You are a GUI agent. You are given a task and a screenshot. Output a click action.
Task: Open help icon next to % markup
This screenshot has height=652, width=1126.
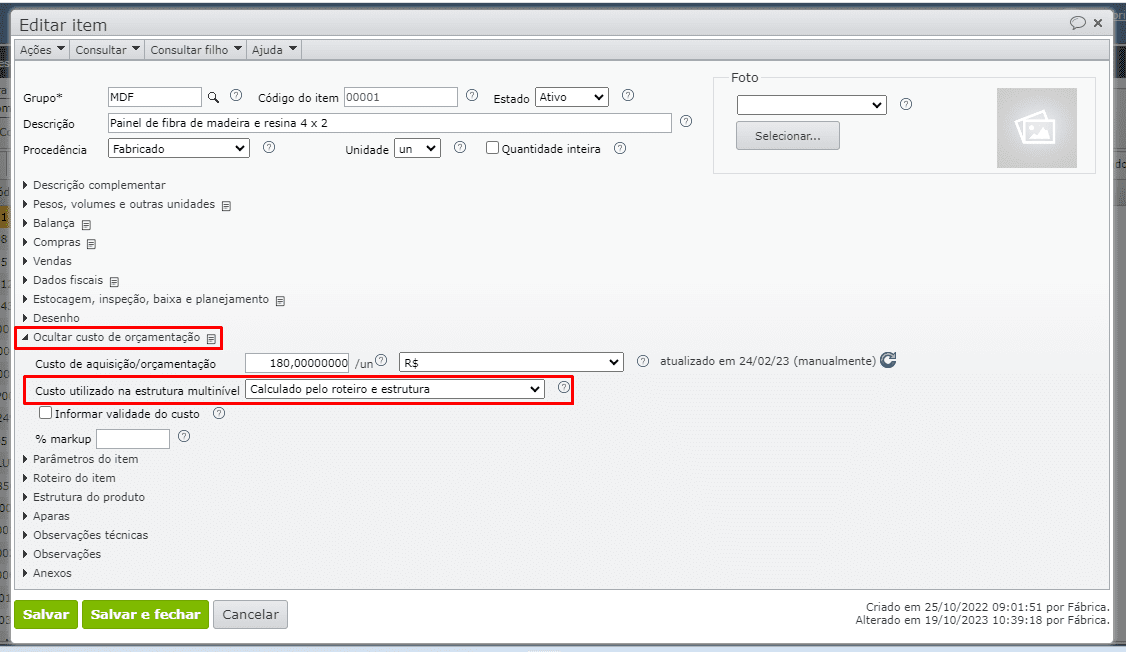184,436
